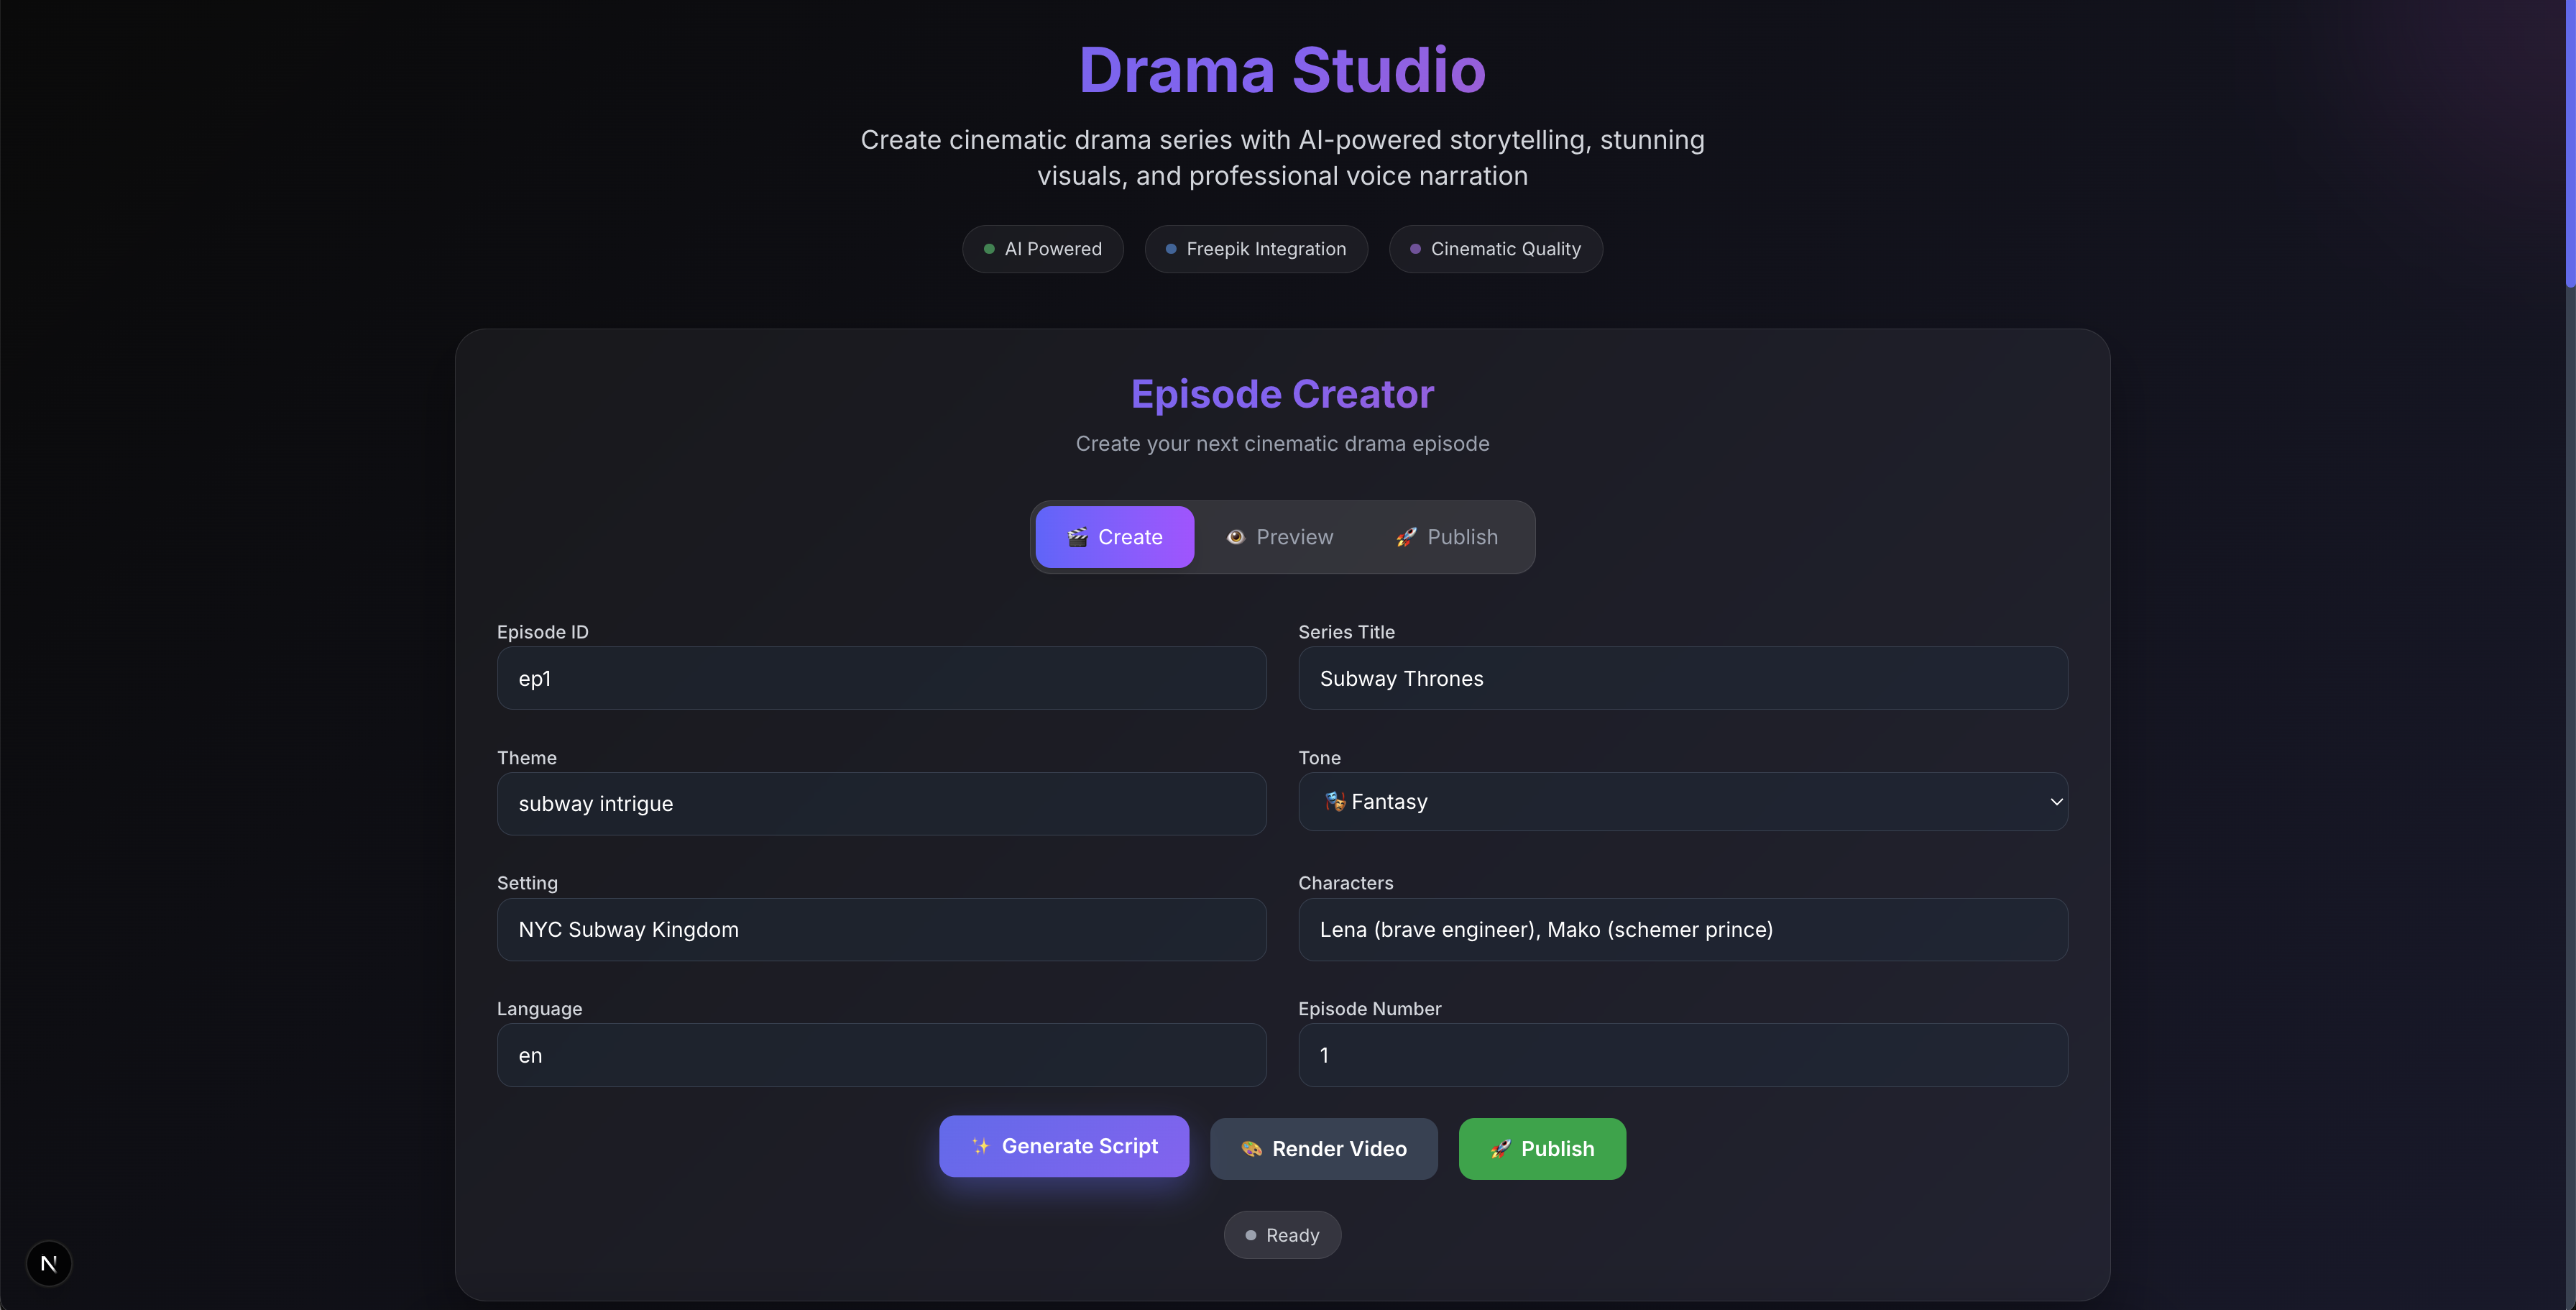
Task: Click the Ready status indicator
Action: click(x=1282, y=1235)
